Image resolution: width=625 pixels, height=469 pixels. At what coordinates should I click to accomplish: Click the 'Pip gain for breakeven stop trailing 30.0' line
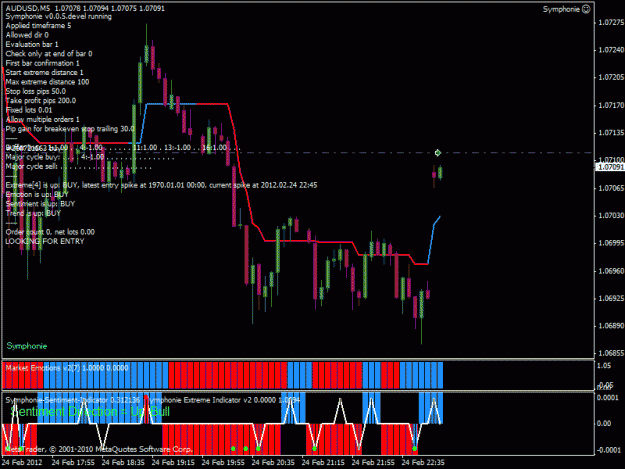pyautogui.click(x=70, y=129)
